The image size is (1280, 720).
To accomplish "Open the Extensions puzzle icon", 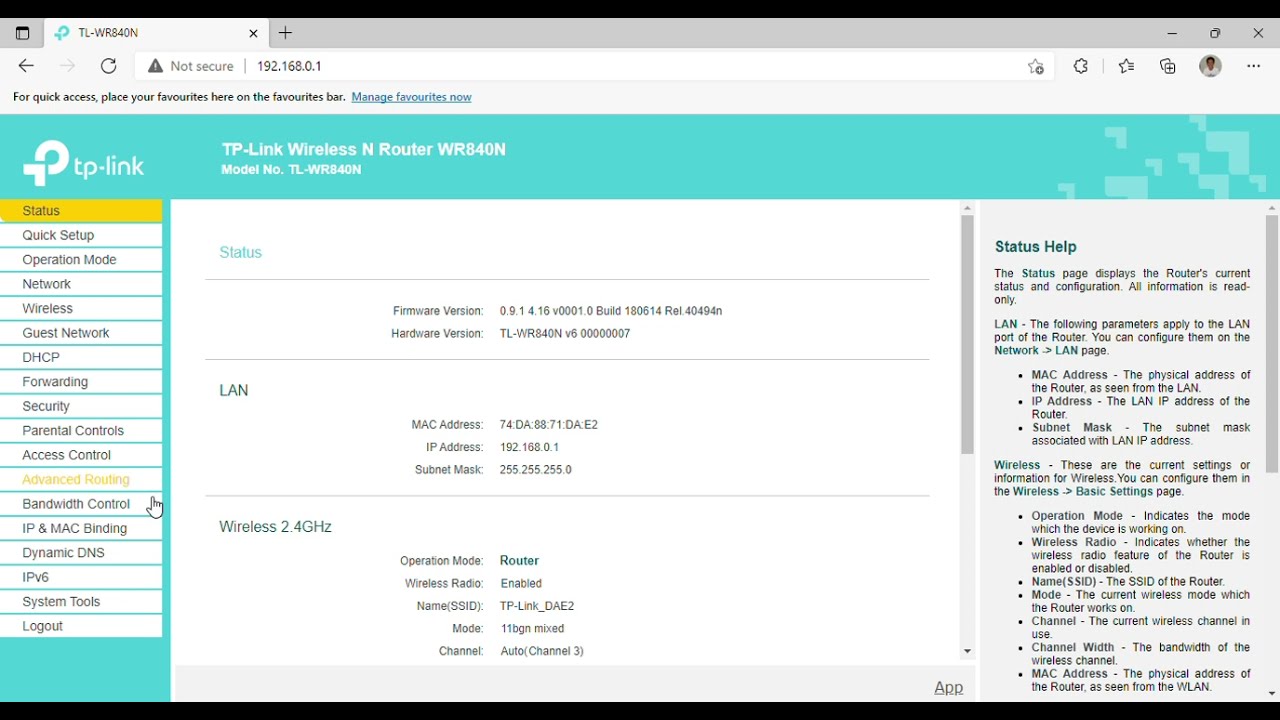I will (1081, 66).
